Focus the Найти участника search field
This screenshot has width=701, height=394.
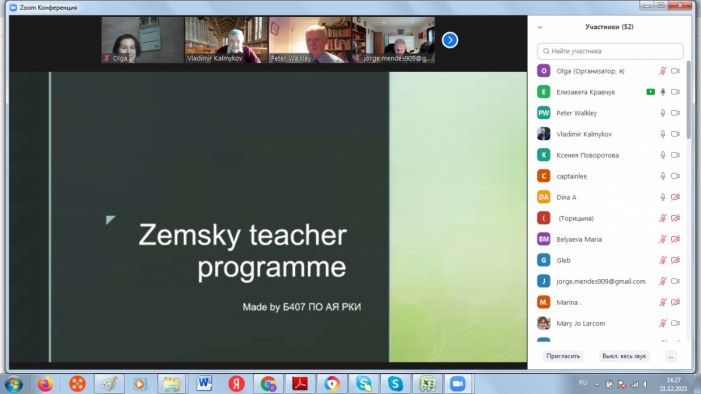coord(610,51)
